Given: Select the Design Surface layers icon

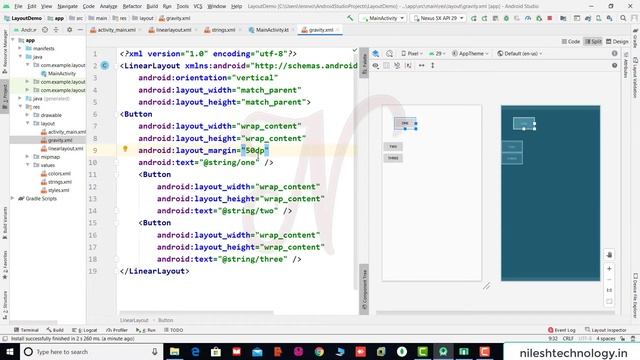Looking at the screenshot, I should [376, 53].
